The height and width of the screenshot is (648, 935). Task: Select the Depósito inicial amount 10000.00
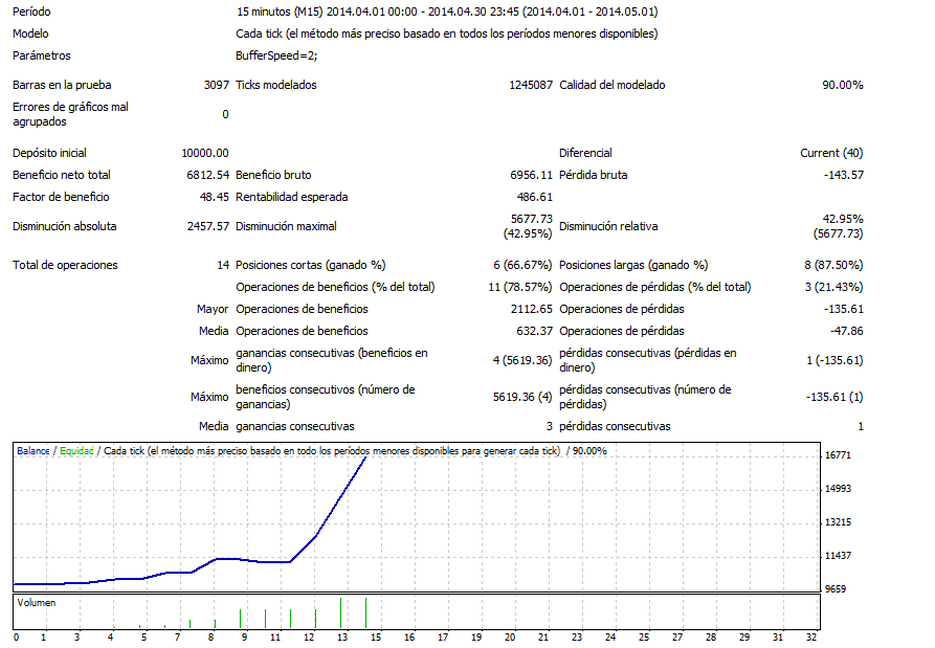point(205,153)
